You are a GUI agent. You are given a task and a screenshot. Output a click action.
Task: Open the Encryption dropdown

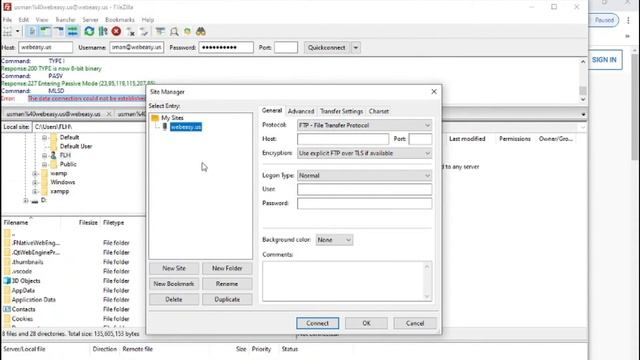pyautogui.click(x=364, y=153)
